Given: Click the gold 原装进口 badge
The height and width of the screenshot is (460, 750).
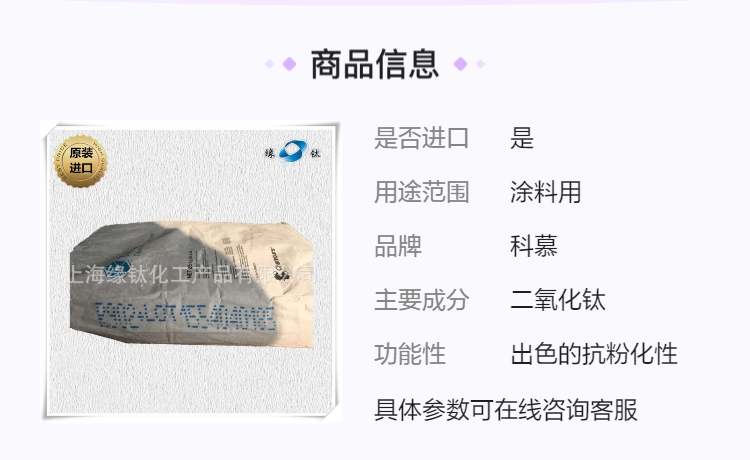Looking at the screenshot, I should click(x=80, y=161).
